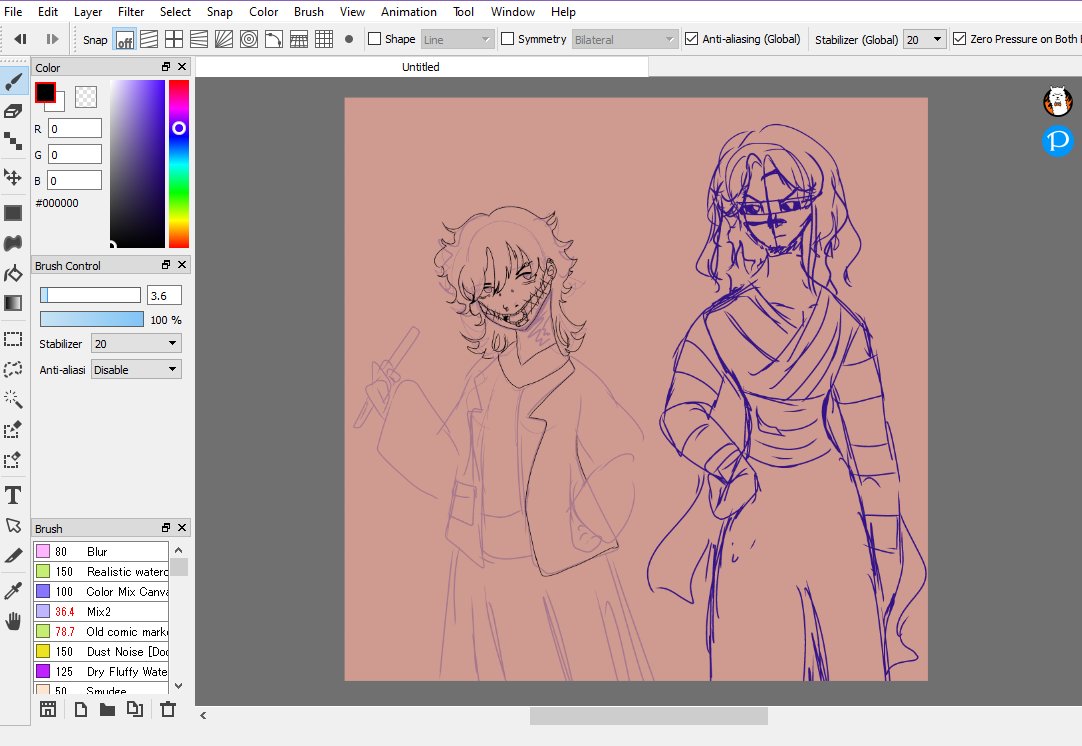Enable the radial snap icon

click(224, 39)
